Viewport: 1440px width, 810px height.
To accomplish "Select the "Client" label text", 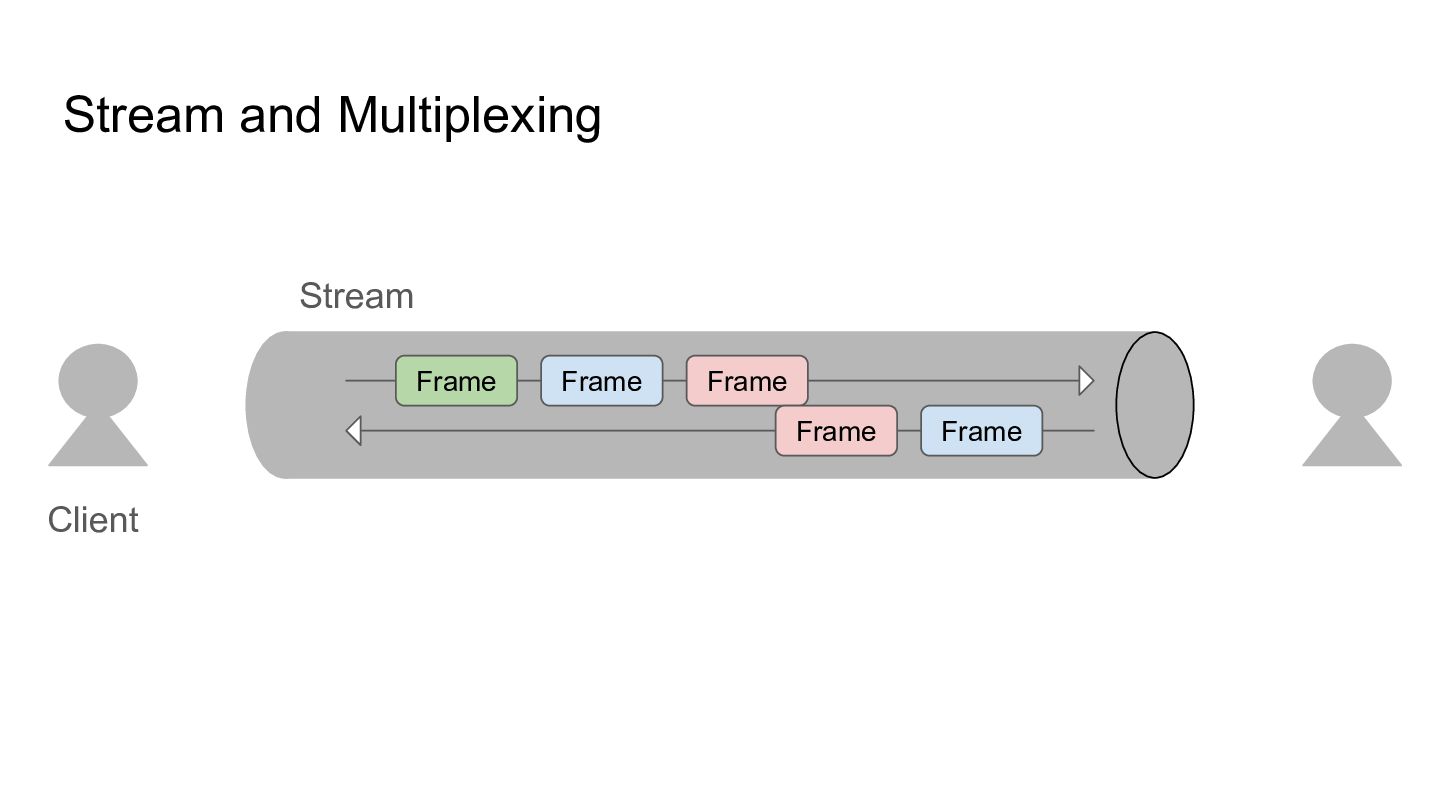I will point(93,520).
